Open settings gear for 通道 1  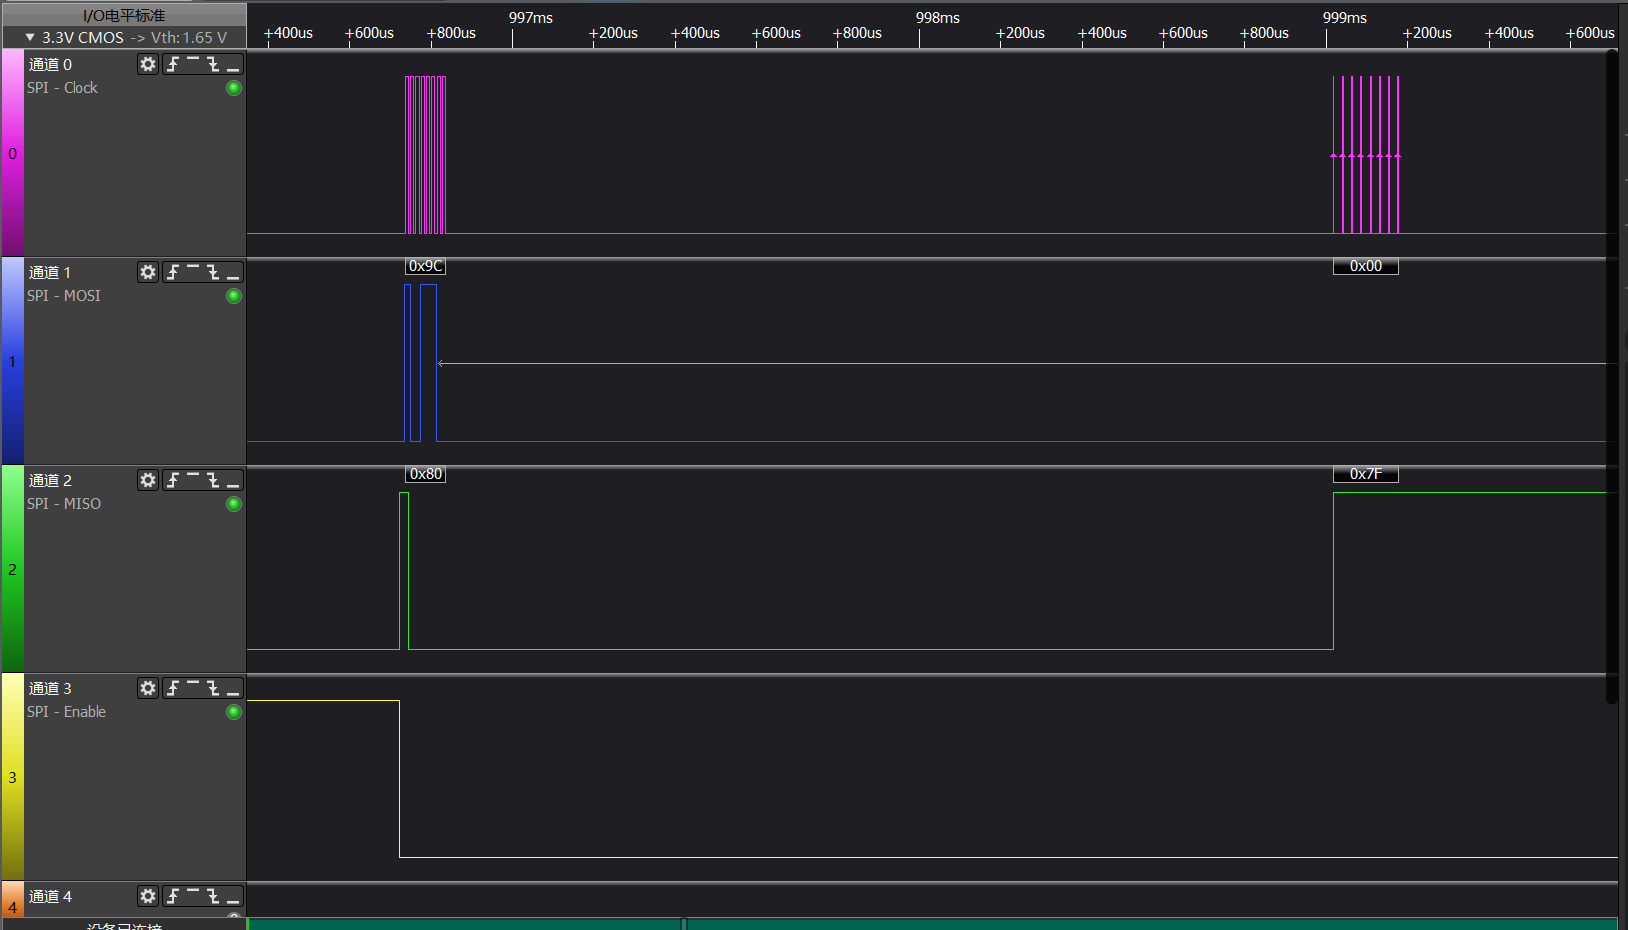tap(148, 272)
